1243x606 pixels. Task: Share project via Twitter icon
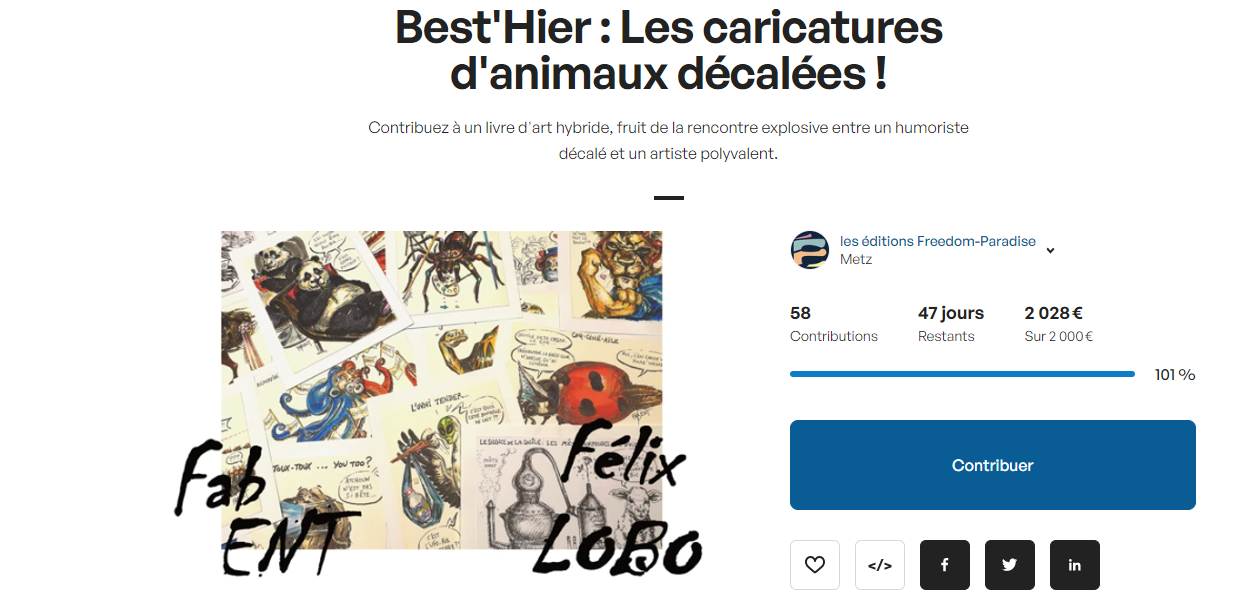pos(1010,565)
